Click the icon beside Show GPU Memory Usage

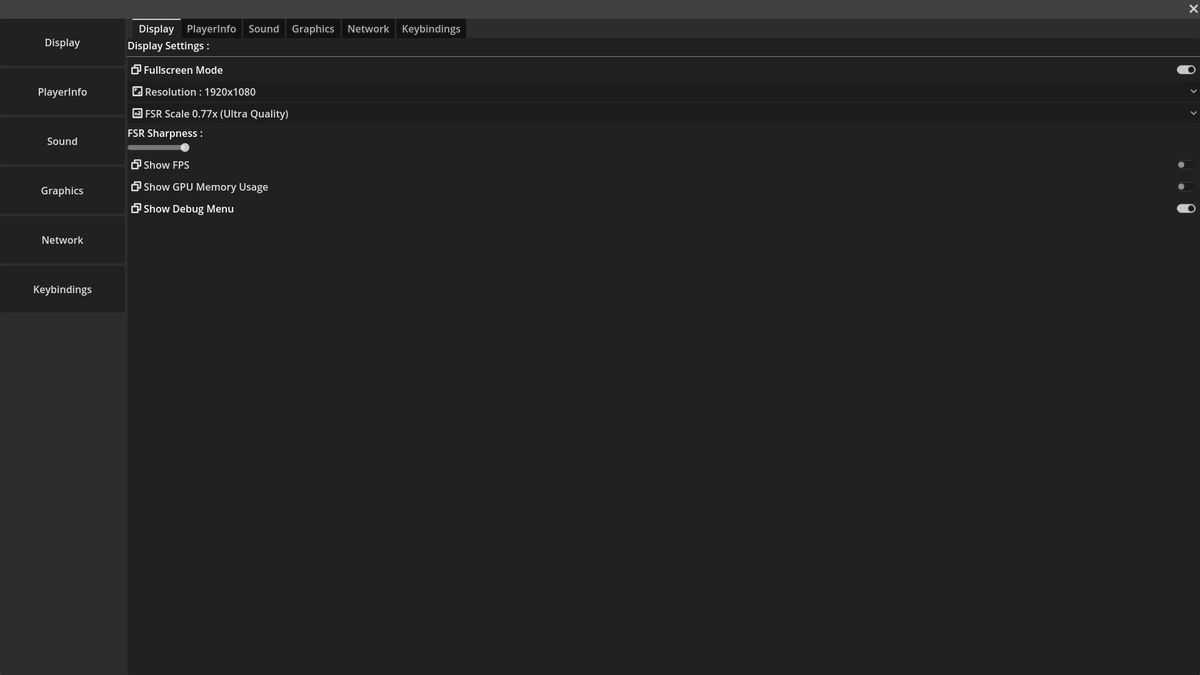[136, 186]
